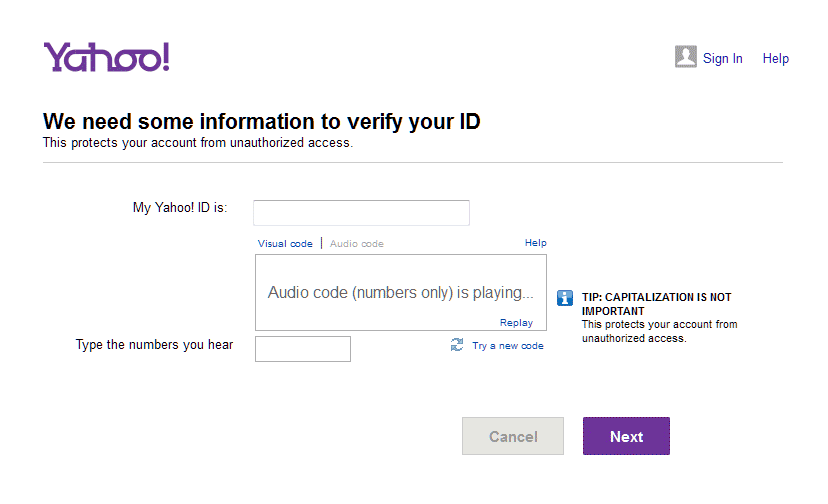
Task: Select the Audio code tab
Action: 356,243
